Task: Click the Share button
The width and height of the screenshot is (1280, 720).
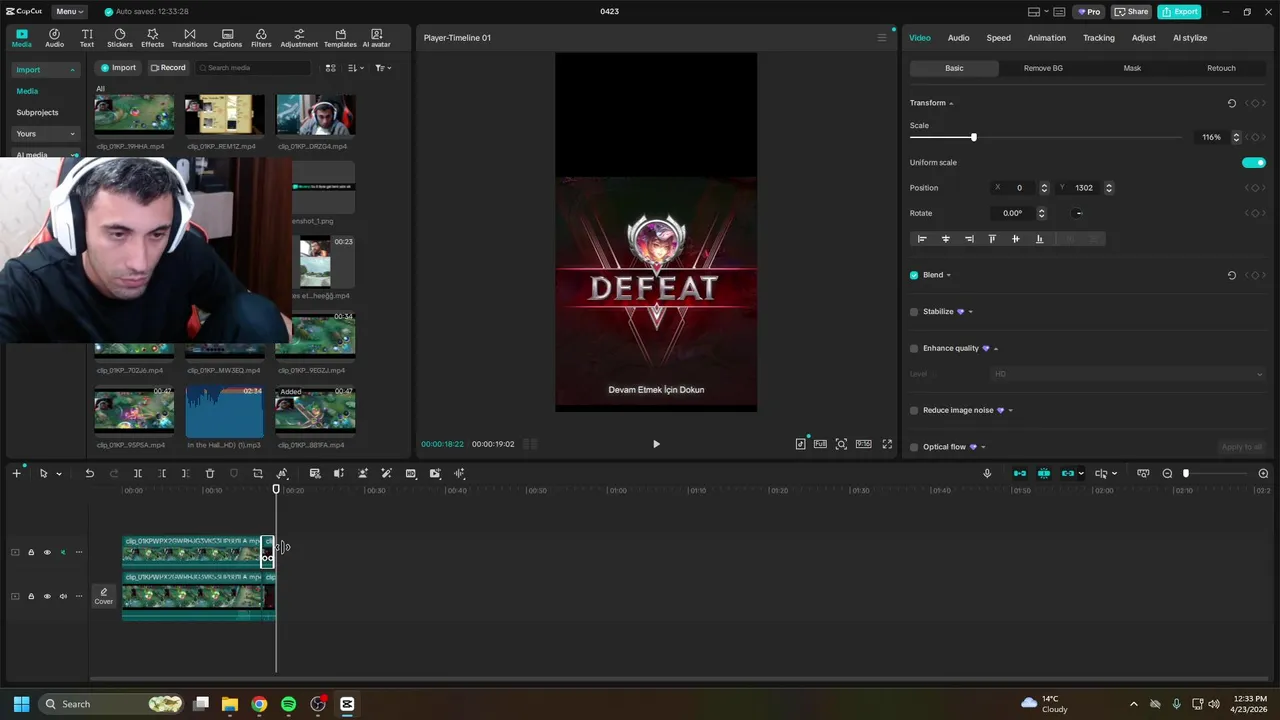Action: click(1131, 12)
